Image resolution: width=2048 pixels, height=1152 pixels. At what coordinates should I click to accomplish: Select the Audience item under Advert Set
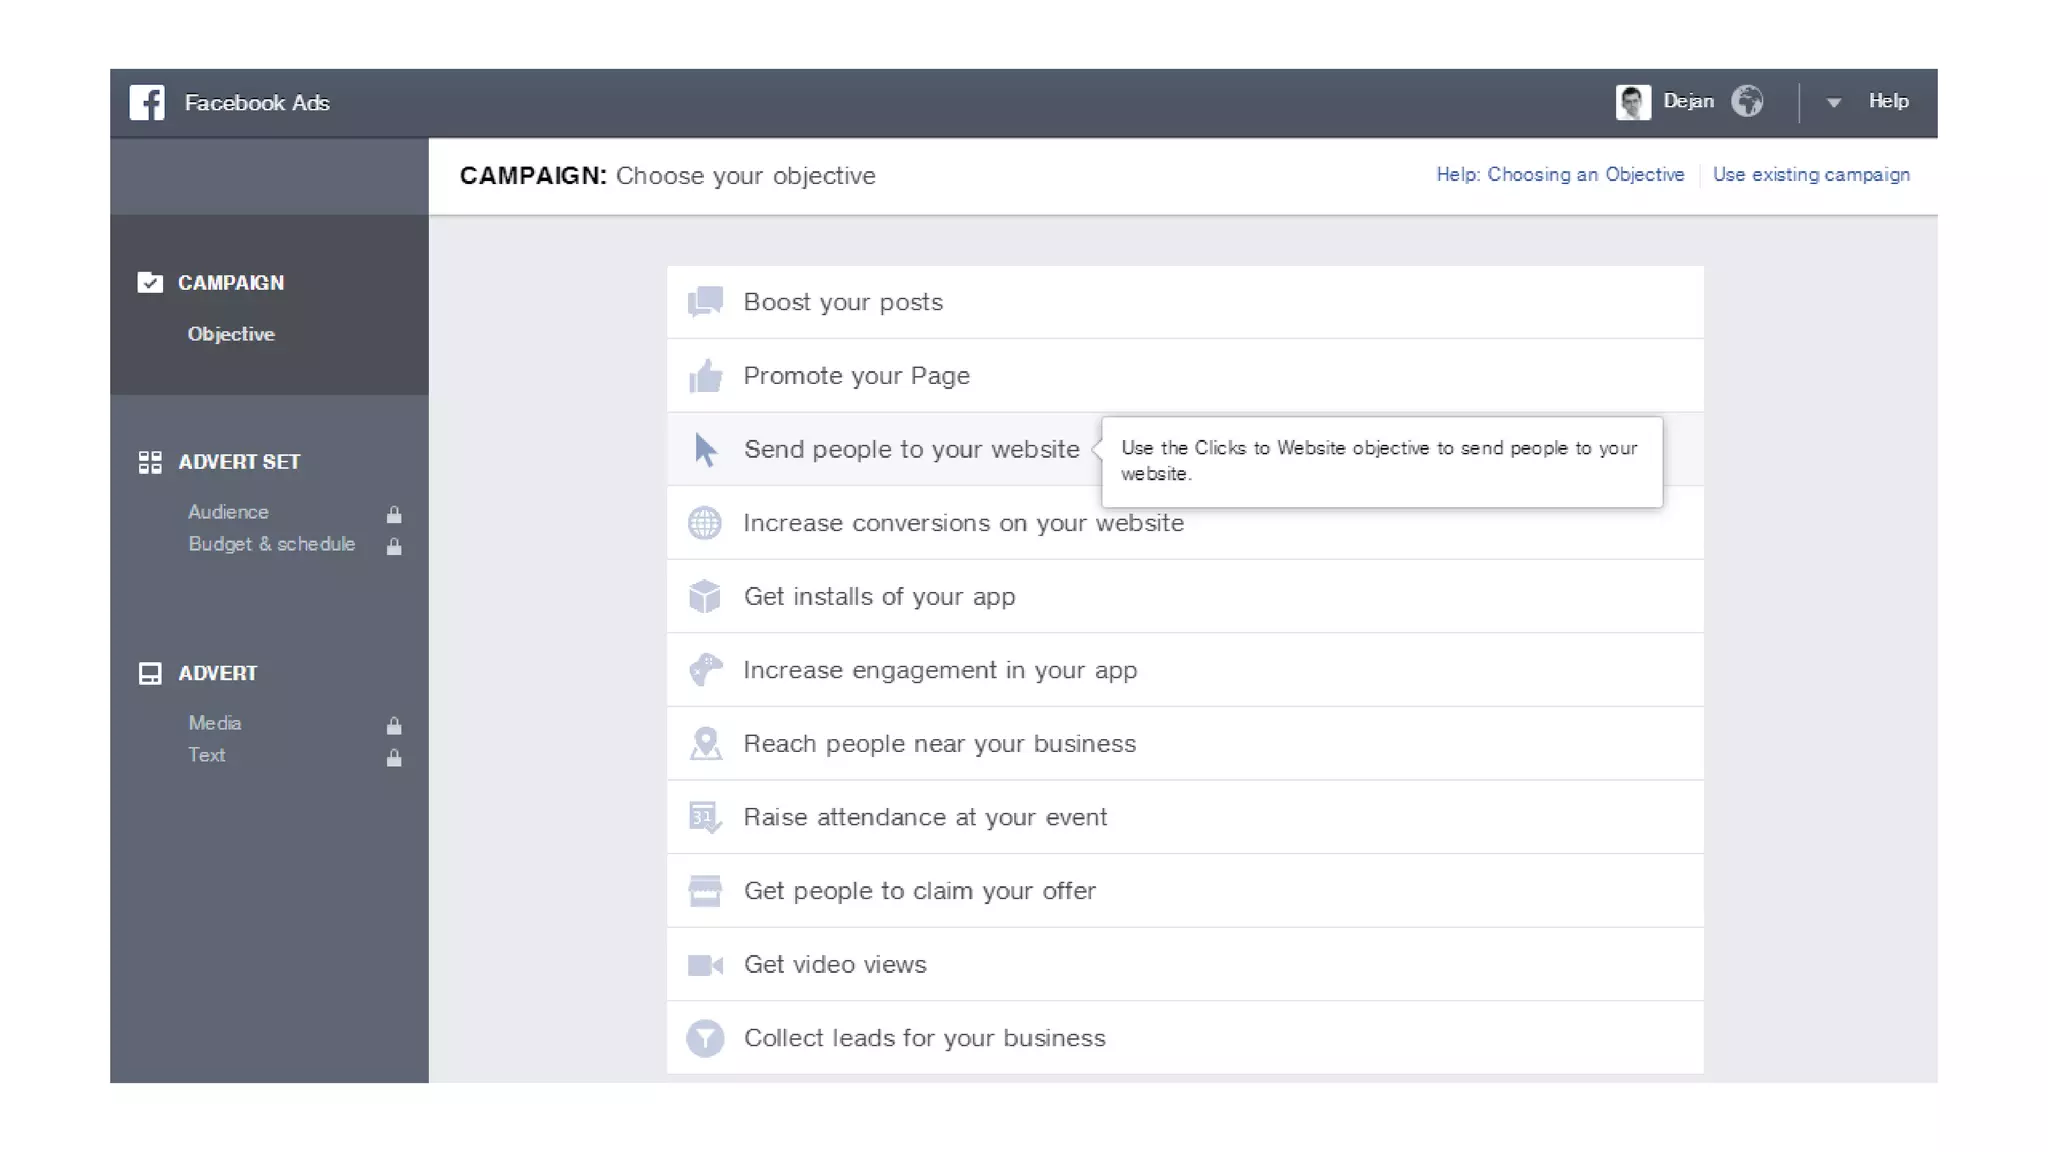coord(228,512)
